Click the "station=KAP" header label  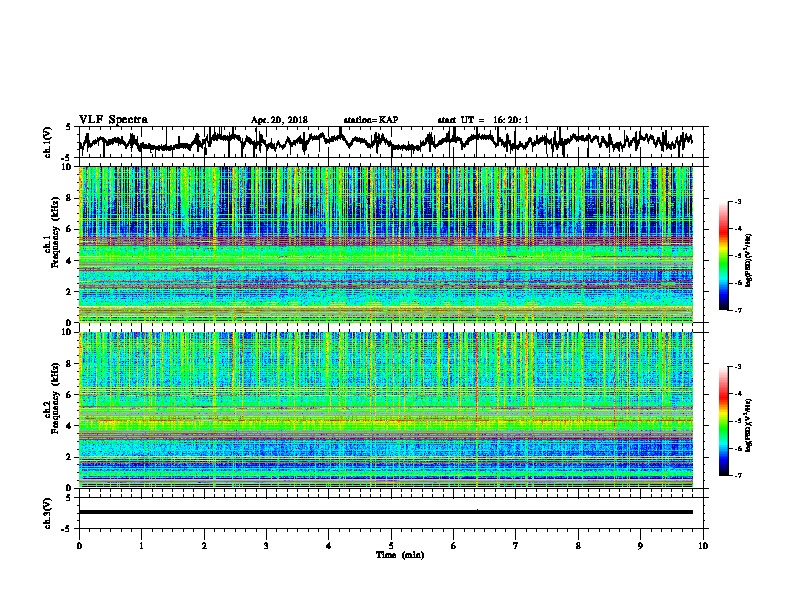tap(371, 120)
